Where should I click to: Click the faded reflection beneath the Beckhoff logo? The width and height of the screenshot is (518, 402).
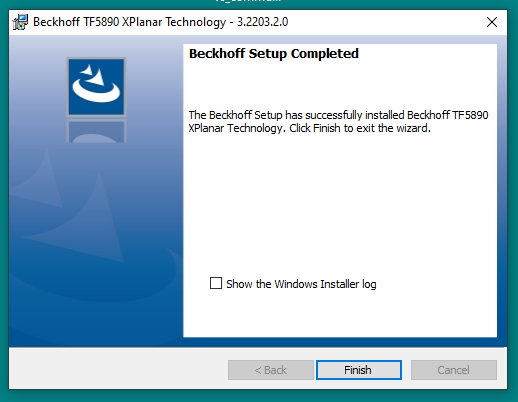pos(96,131)
